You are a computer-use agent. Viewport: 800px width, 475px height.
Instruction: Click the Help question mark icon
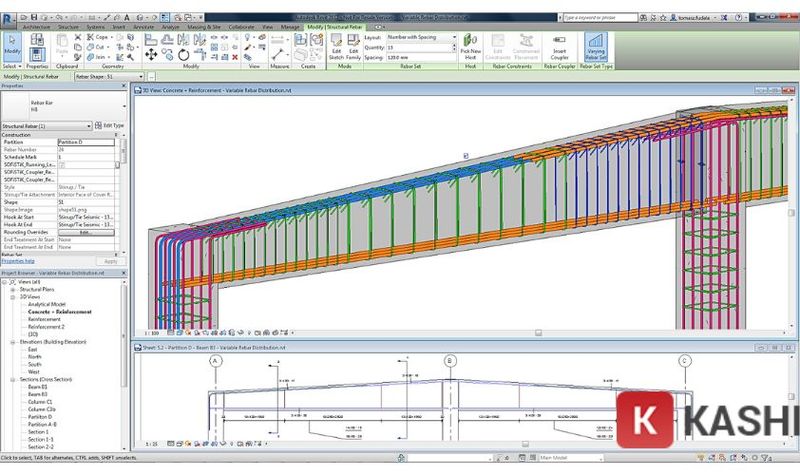coord(739,18)
